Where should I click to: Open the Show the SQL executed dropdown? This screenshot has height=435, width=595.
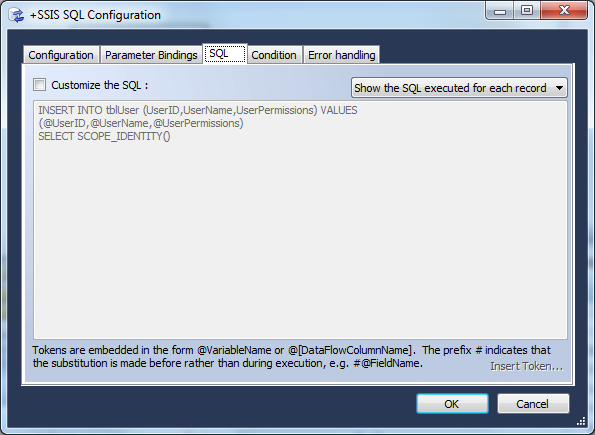[459, 88]
